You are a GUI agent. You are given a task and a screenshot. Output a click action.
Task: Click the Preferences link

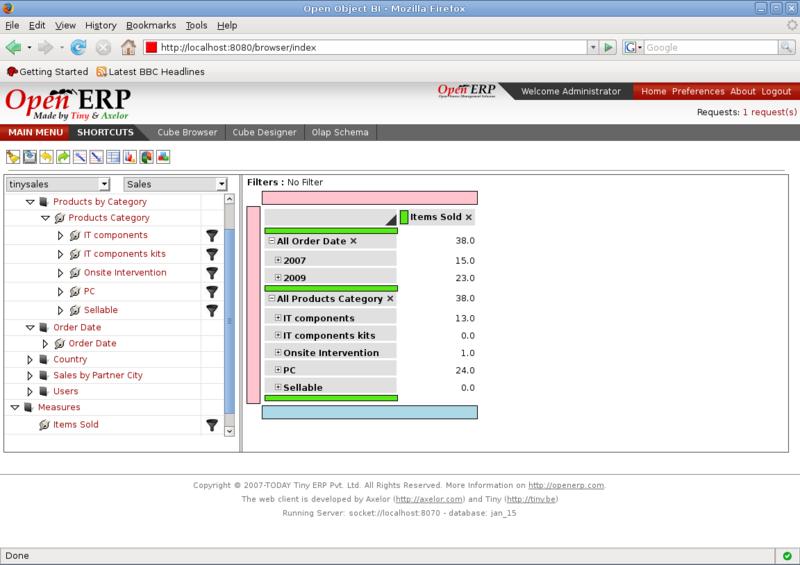[x=697, y=91]
